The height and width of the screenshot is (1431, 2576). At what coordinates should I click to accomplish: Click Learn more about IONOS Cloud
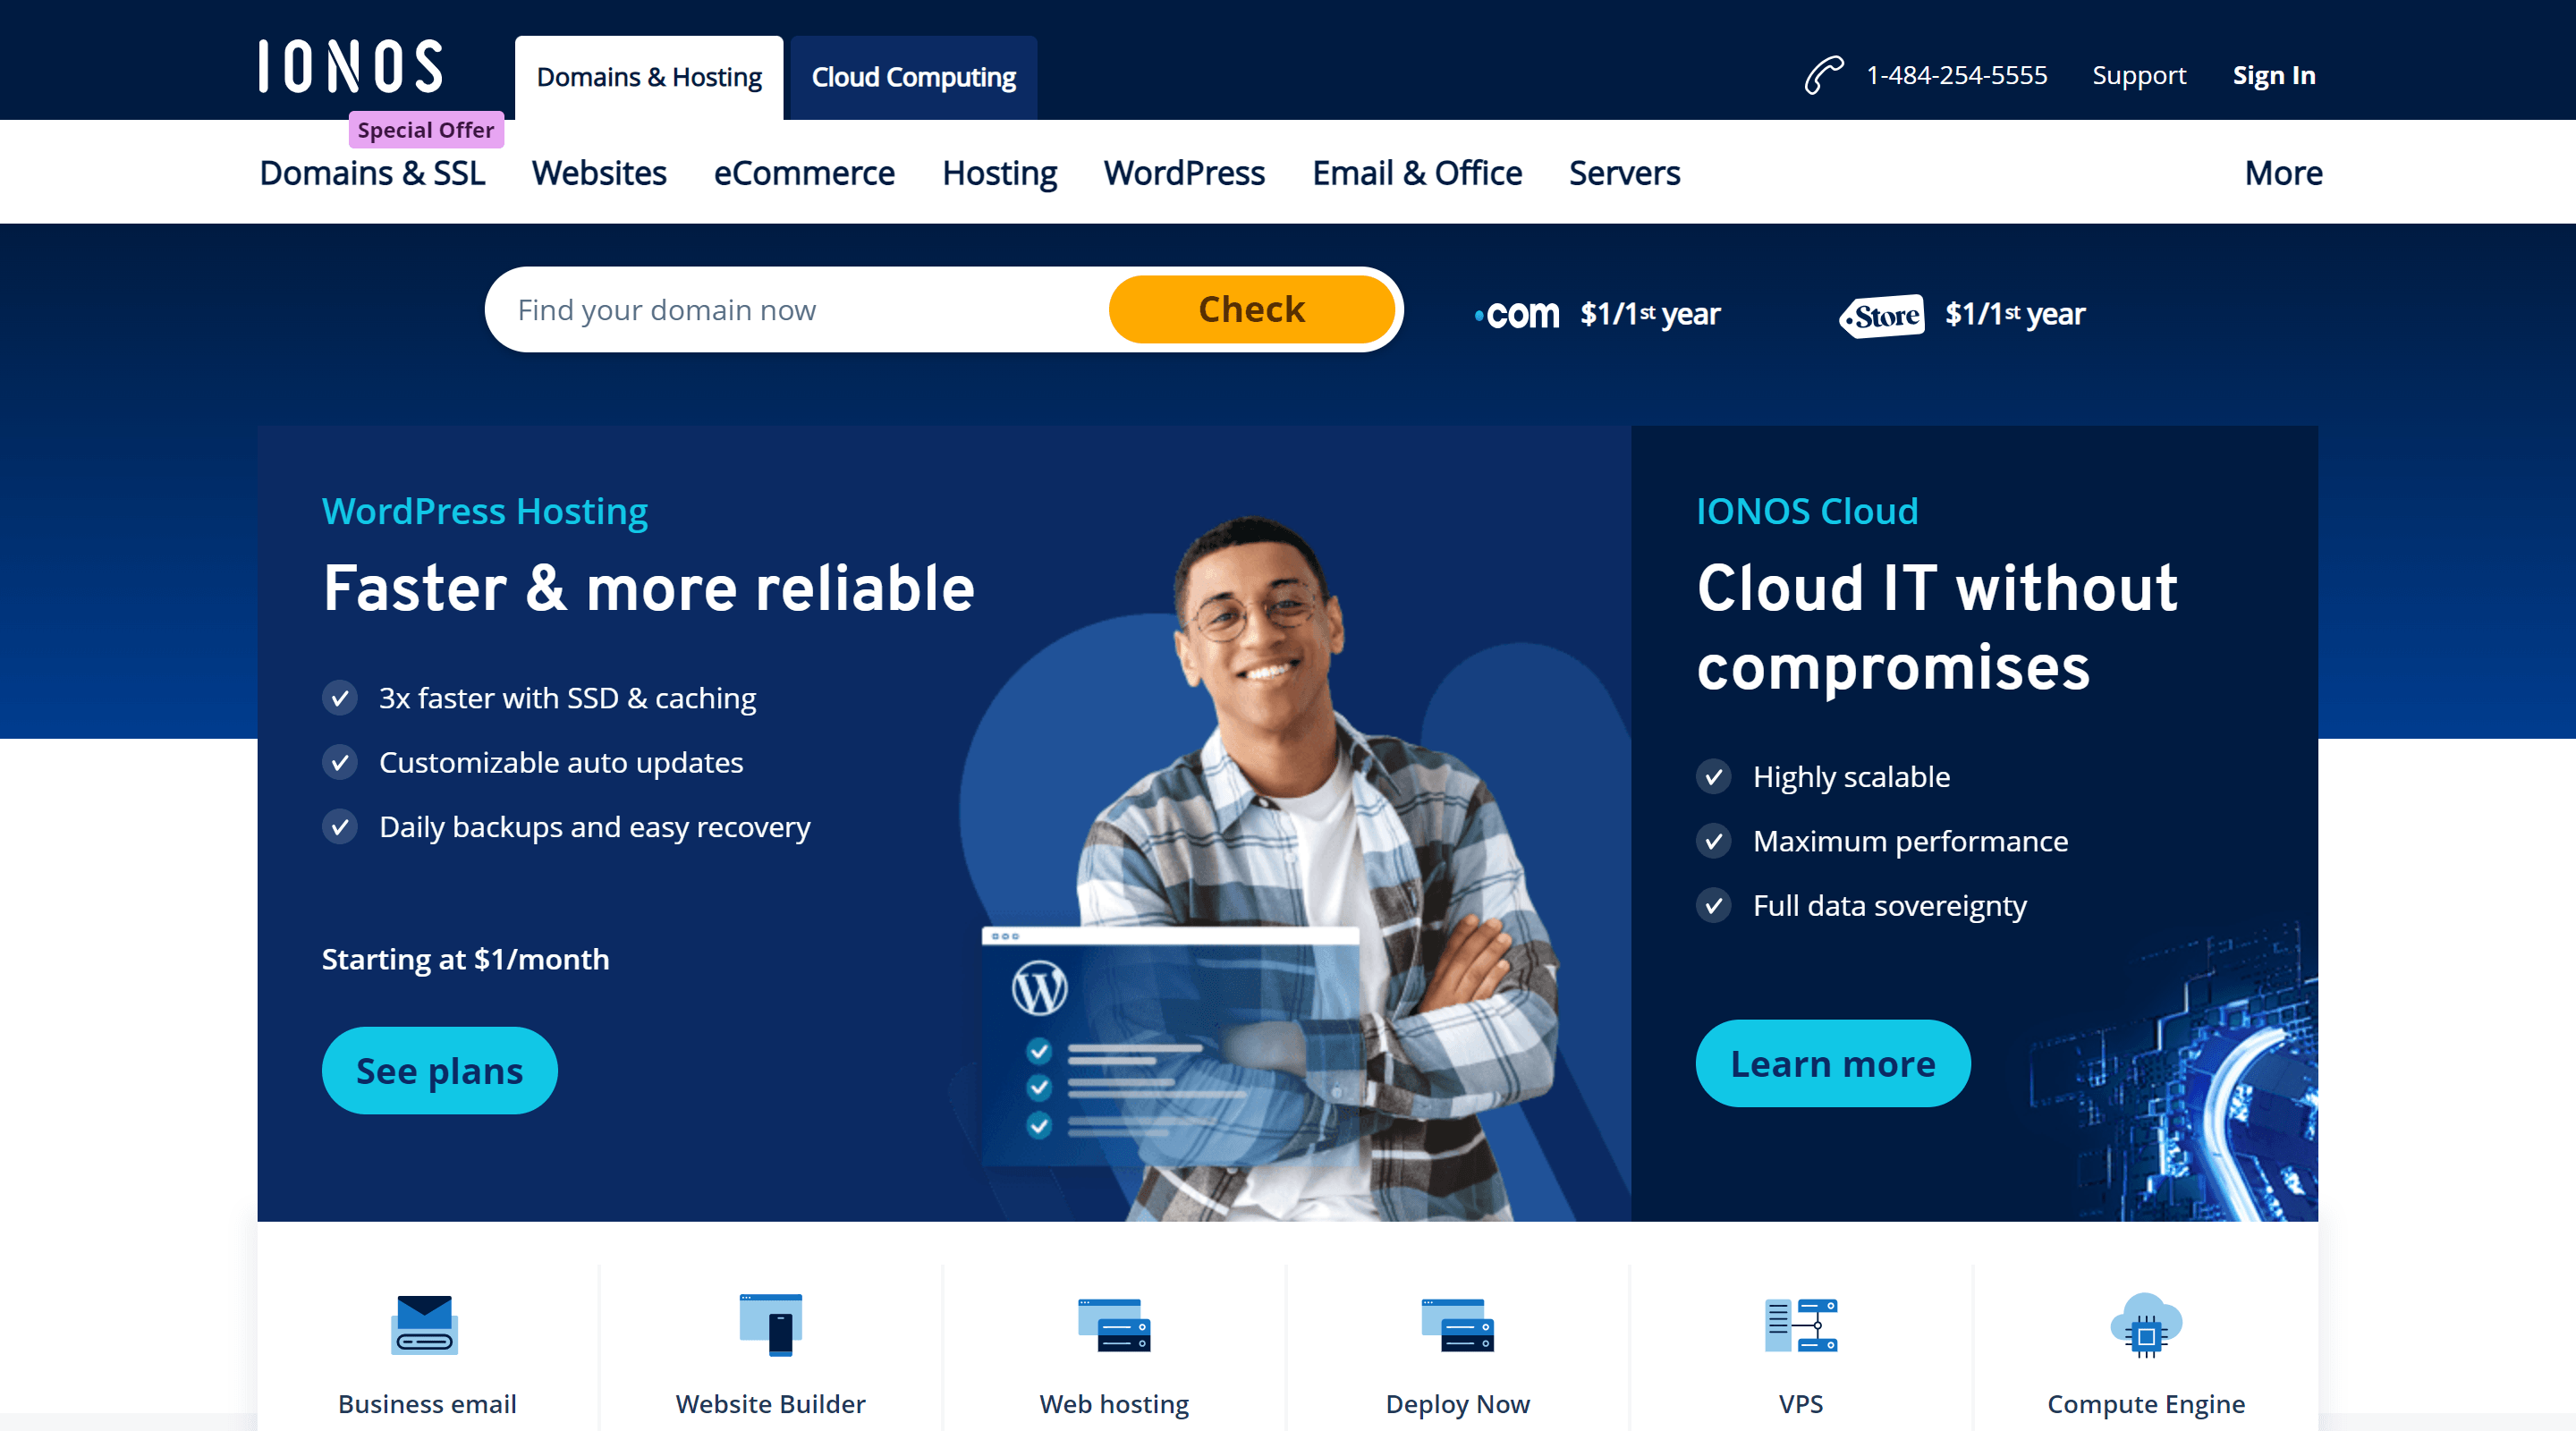pos(1833,1063)
